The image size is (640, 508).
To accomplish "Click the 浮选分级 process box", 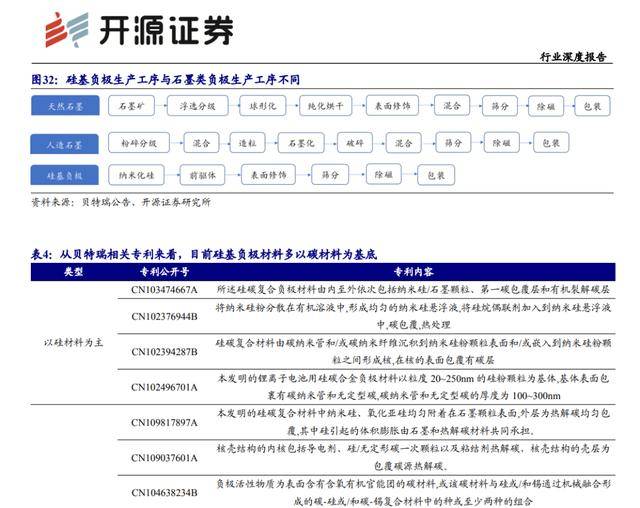I will pos(198,104).
